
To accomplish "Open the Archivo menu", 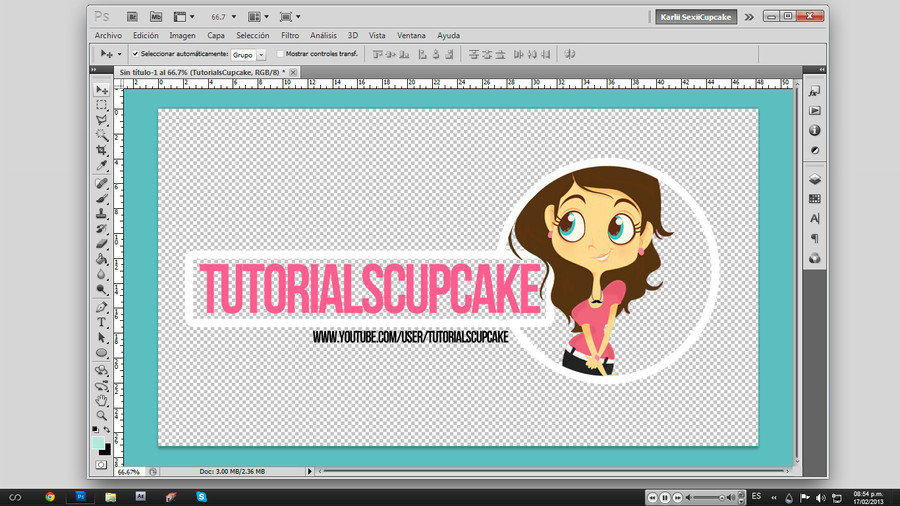I will pos(108,36).
